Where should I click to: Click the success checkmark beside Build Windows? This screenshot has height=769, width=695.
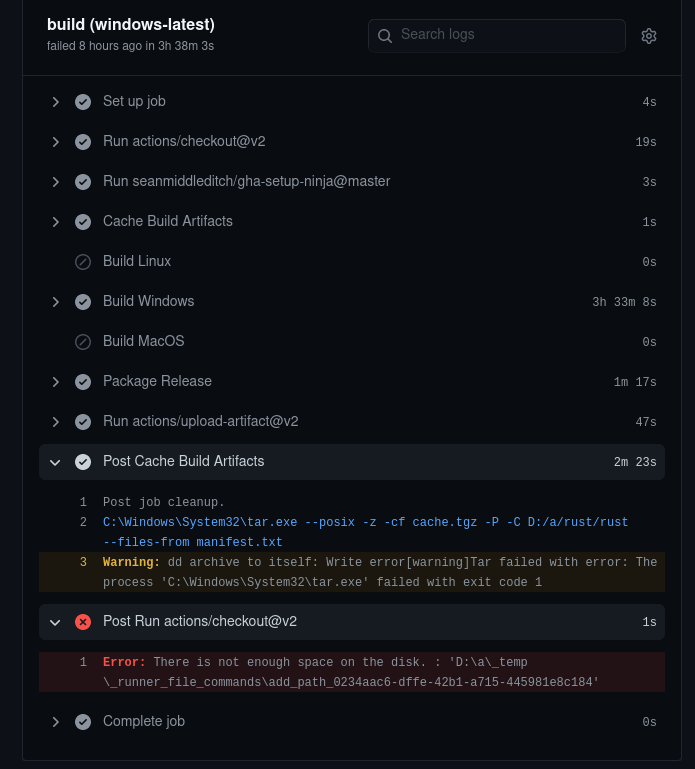pos(83,302)
